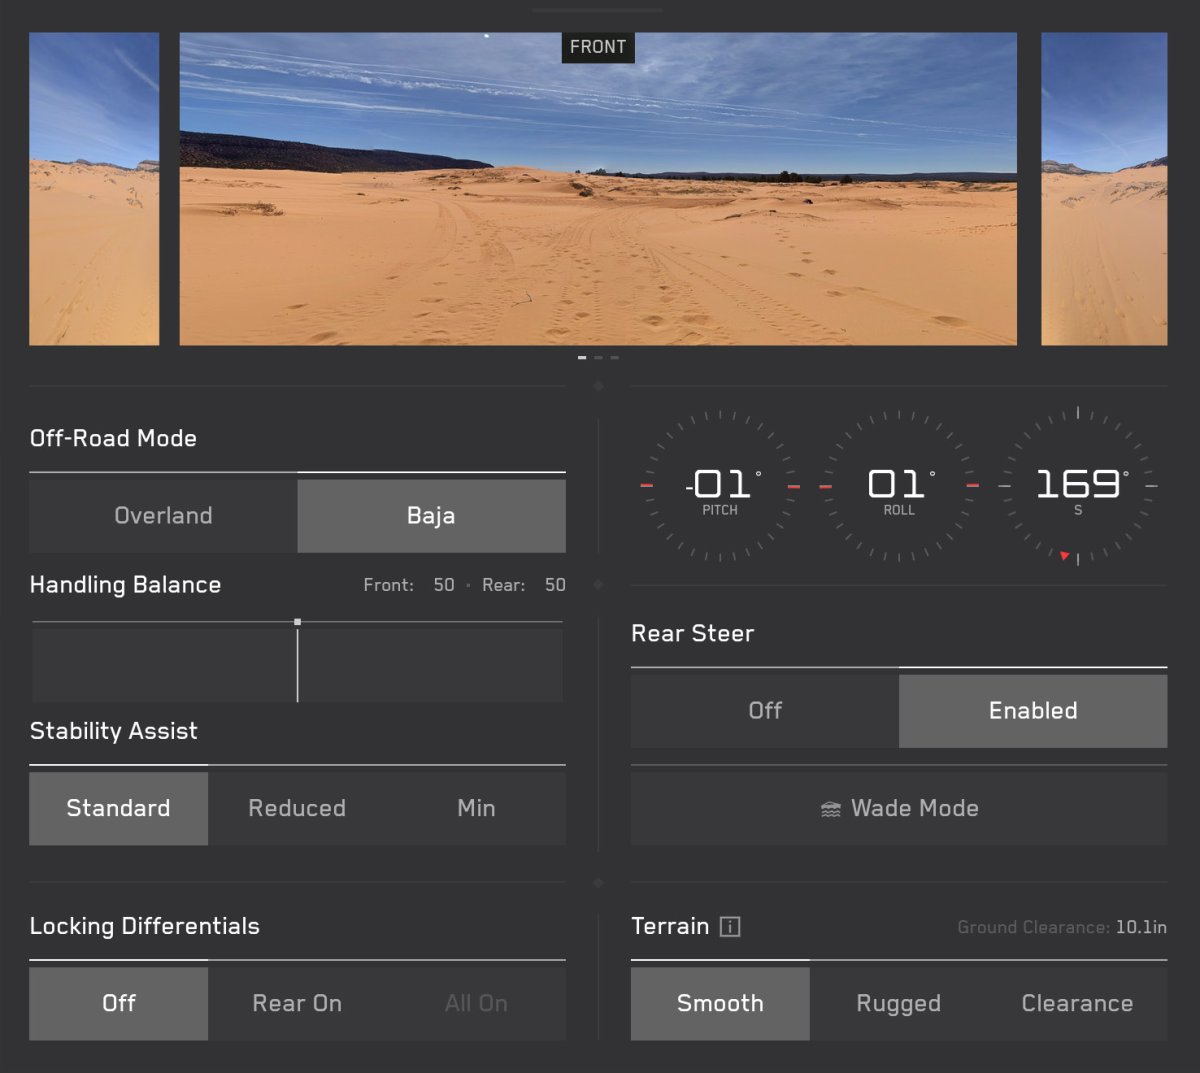Choose Rear On locking differential
The image size is (1200, 1073).
tap(297, 1003)
